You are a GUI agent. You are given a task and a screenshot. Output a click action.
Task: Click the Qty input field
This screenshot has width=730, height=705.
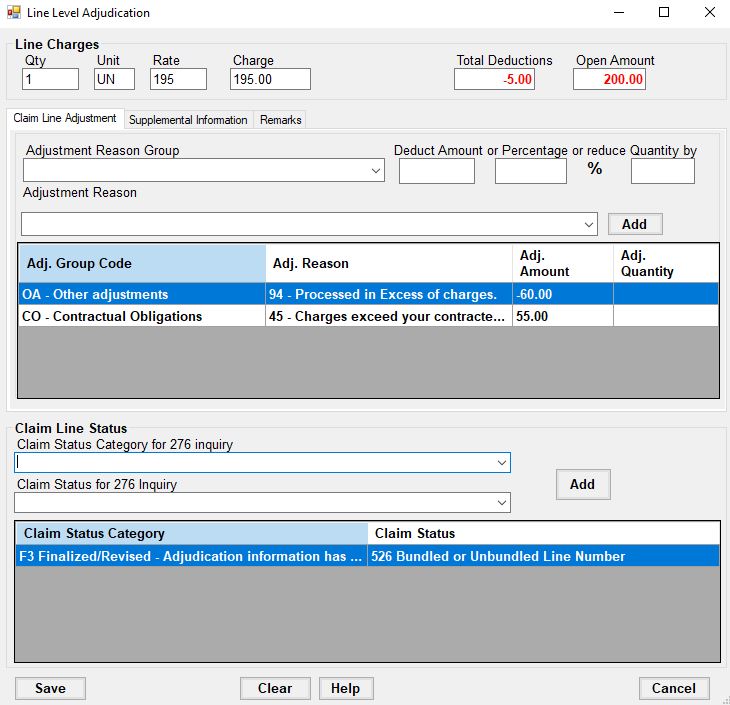point(50,79)
